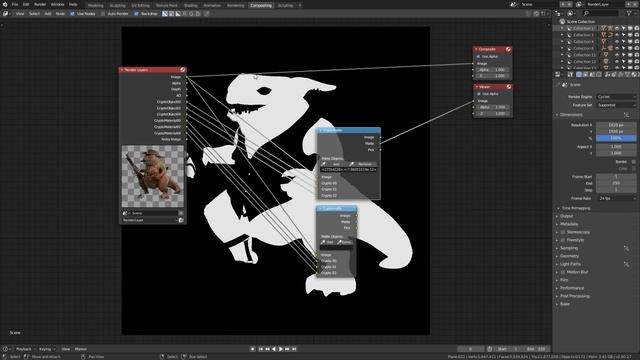Click the Render Layers node preview icon
The image size is (640, 360).
(183, 70)
